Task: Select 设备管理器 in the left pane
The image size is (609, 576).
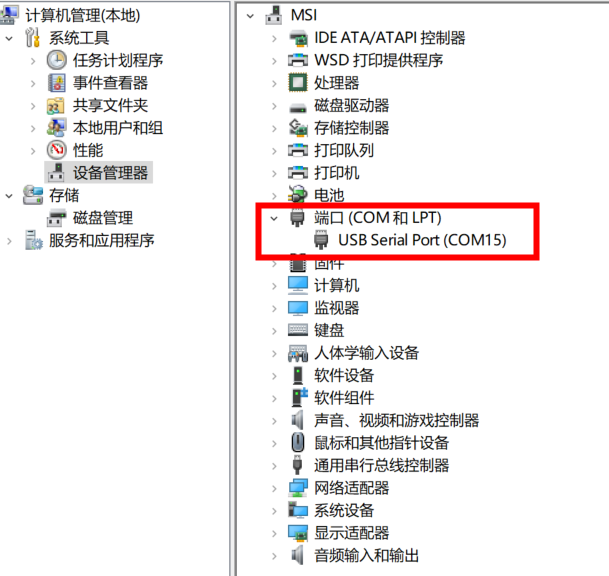Action: [110, 172]
